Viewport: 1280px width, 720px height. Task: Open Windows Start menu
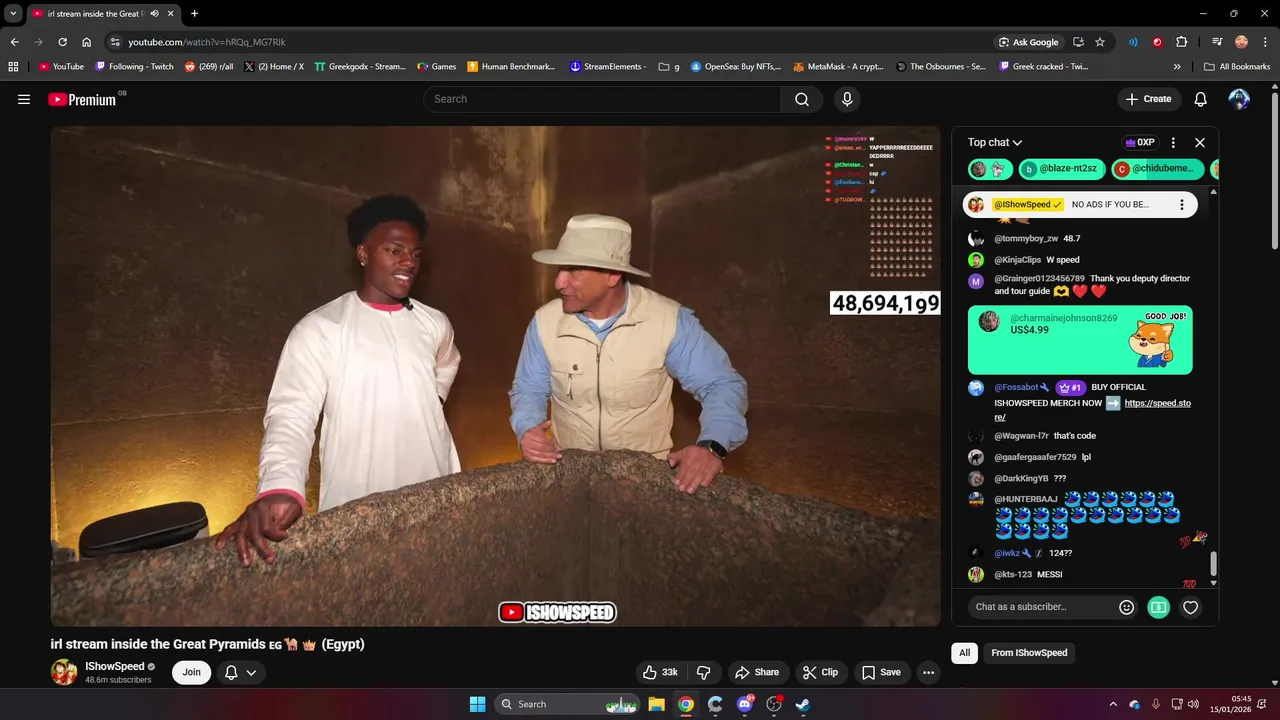pos(477,704)
